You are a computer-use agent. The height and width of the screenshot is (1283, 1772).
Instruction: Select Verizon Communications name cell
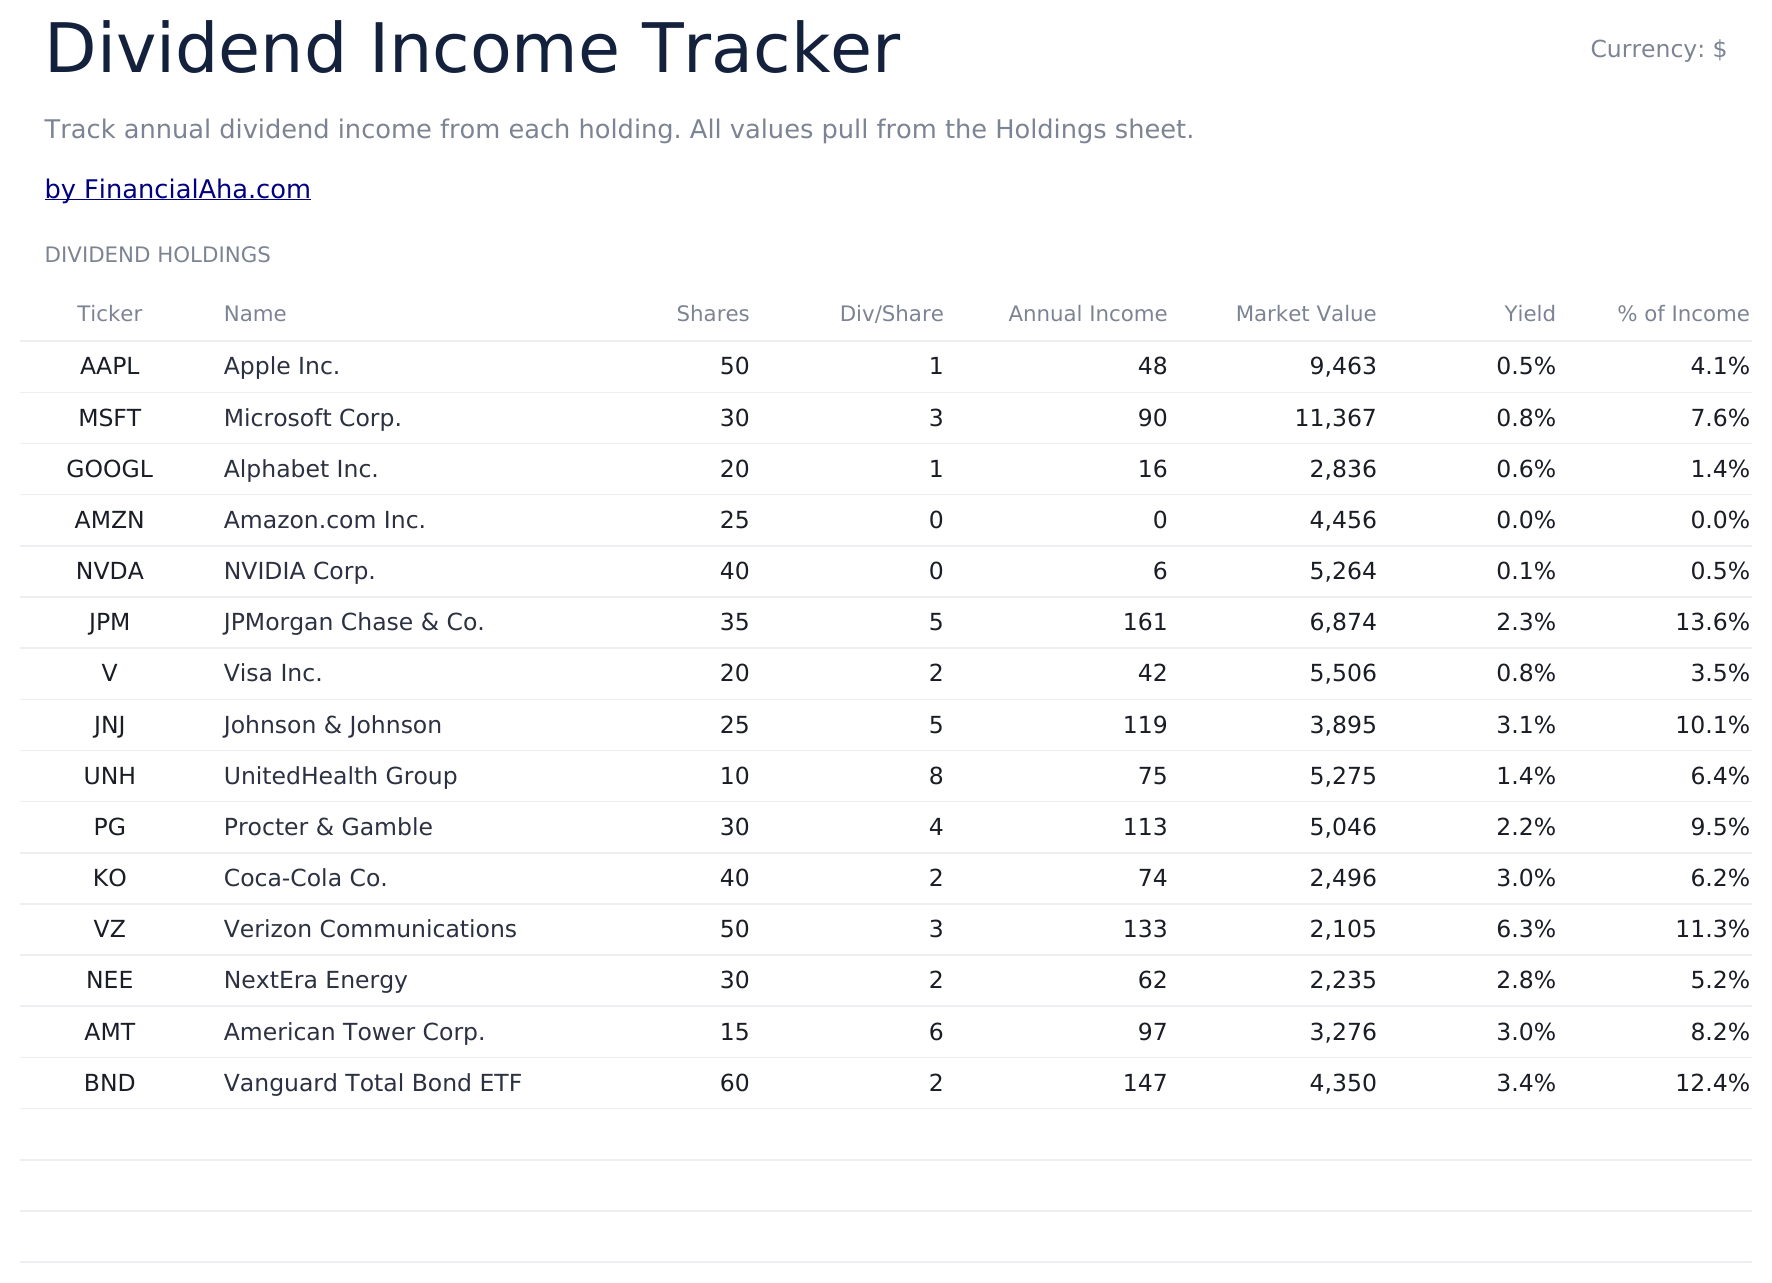tap(370, 929)
